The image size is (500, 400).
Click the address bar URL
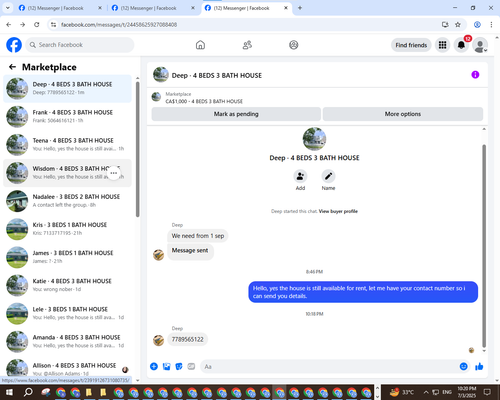click(x=119, y=25)
